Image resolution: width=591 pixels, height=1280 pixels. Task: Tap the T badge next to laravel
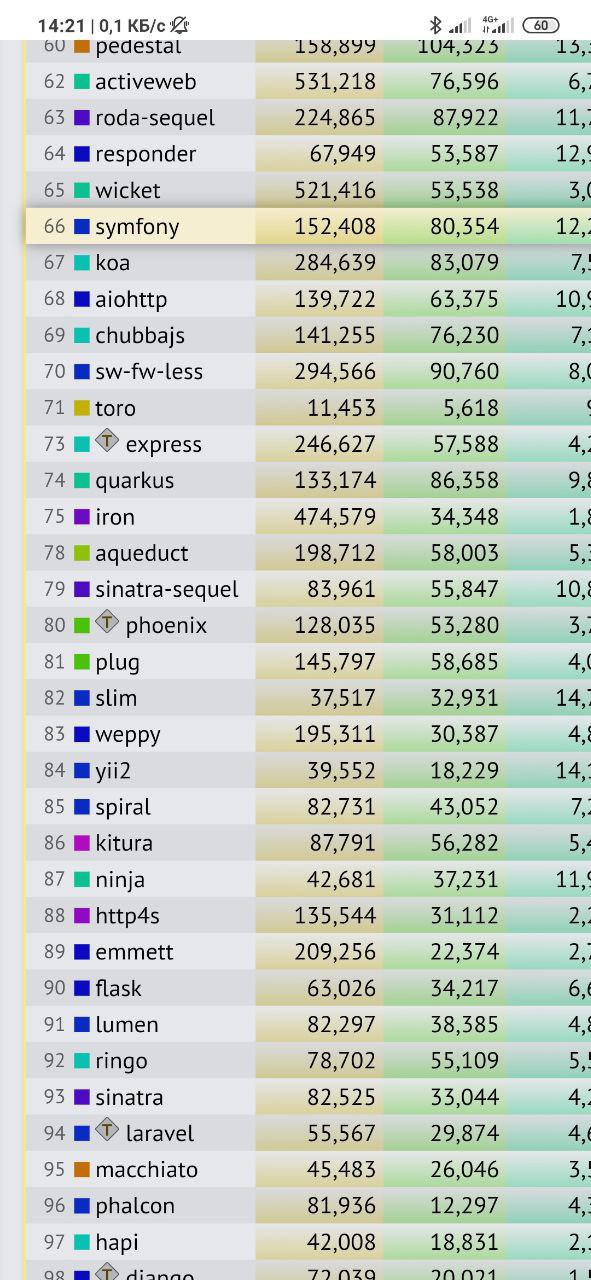pos(107,1129)
